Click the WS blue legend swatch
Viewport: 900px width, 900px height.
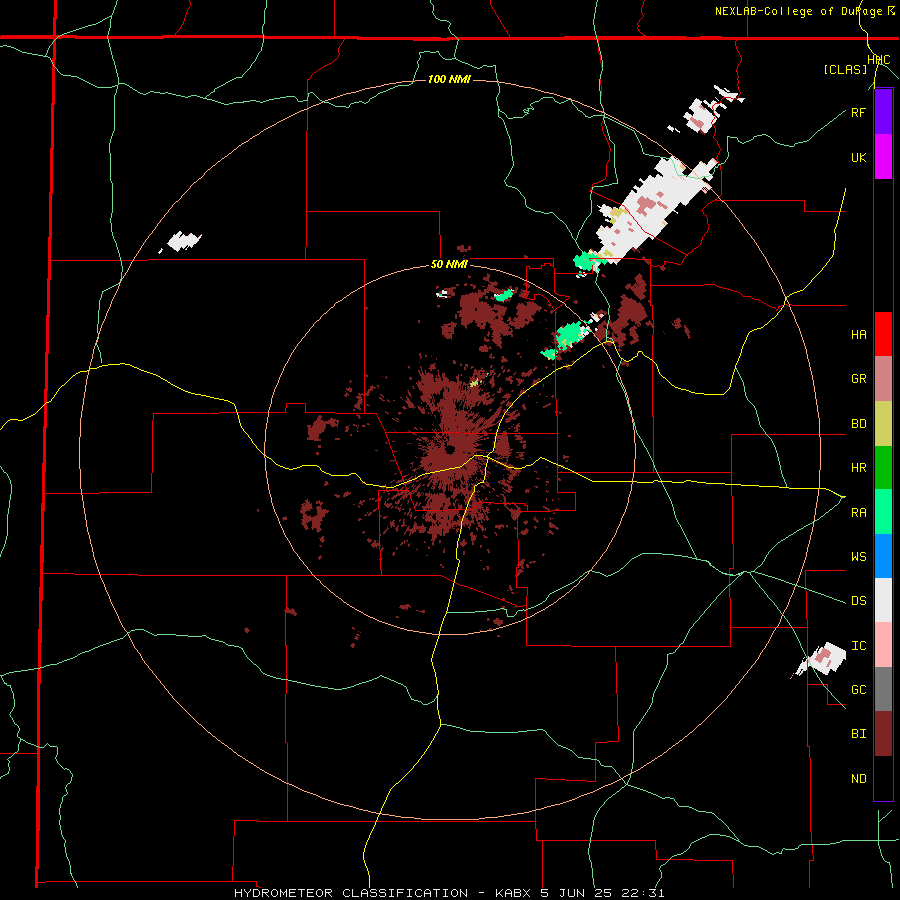point(883,556)
